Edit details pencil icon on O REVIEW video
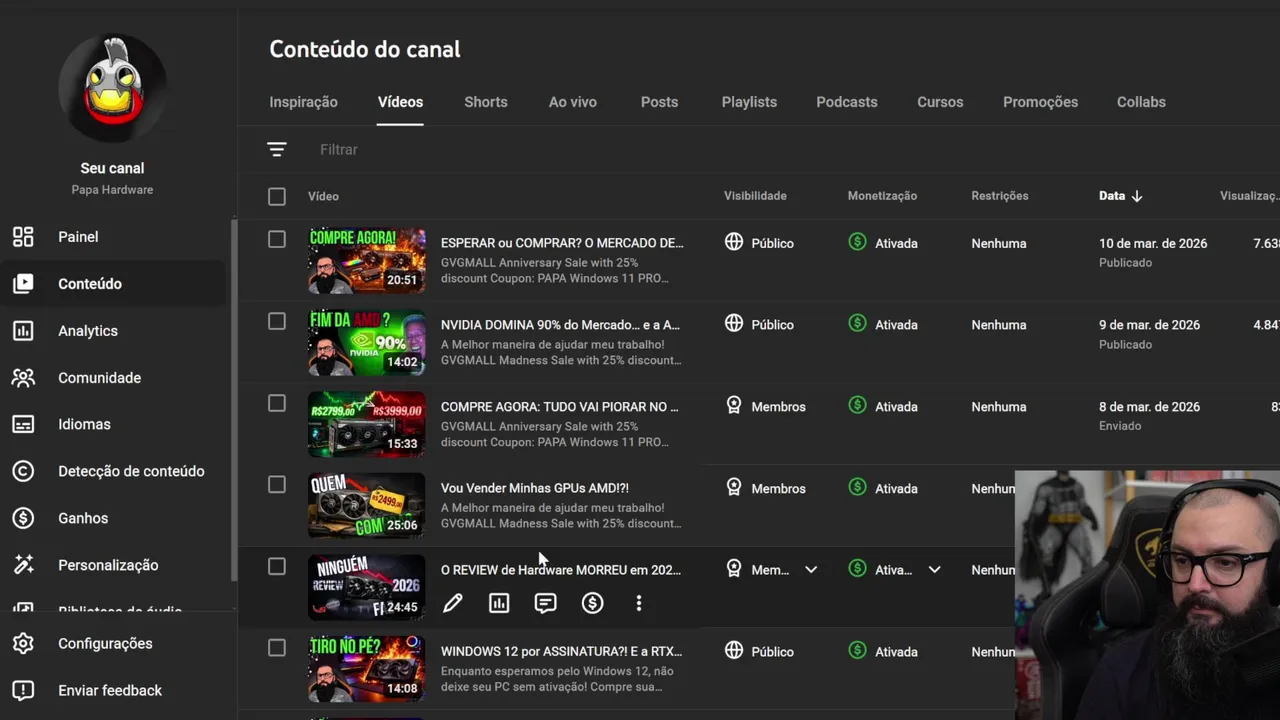Screen dimensions: 1280x720 pyautogui.click(x=453, y=603)
